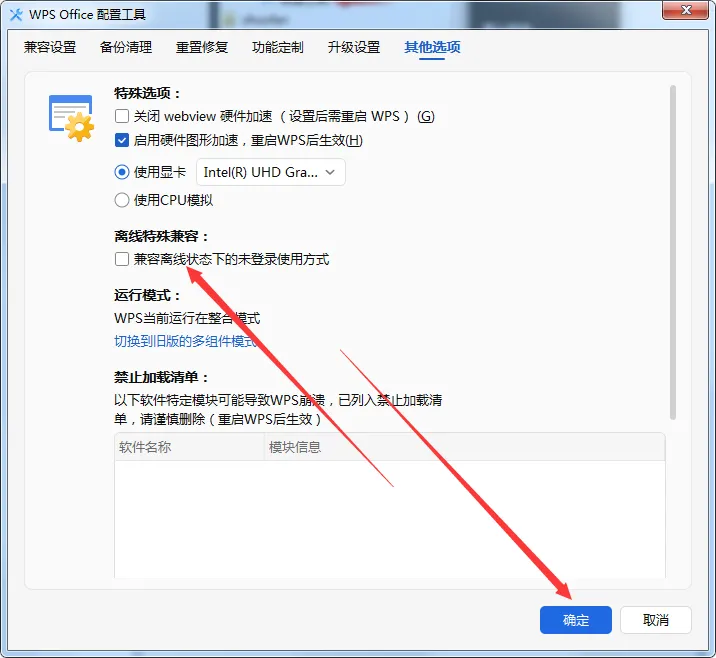
Task: Click the 切换到旧版的多组件模式 link
Action: pos(185,341)
